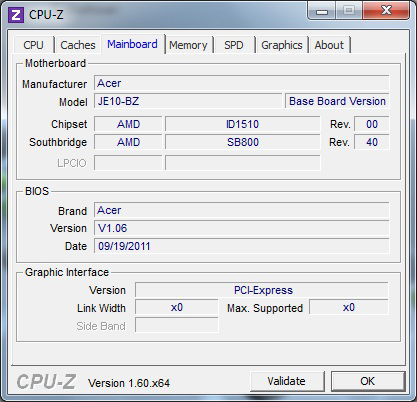The image size is (417, 402).
Task: Open the SPD tab
Action: point(234,45)
